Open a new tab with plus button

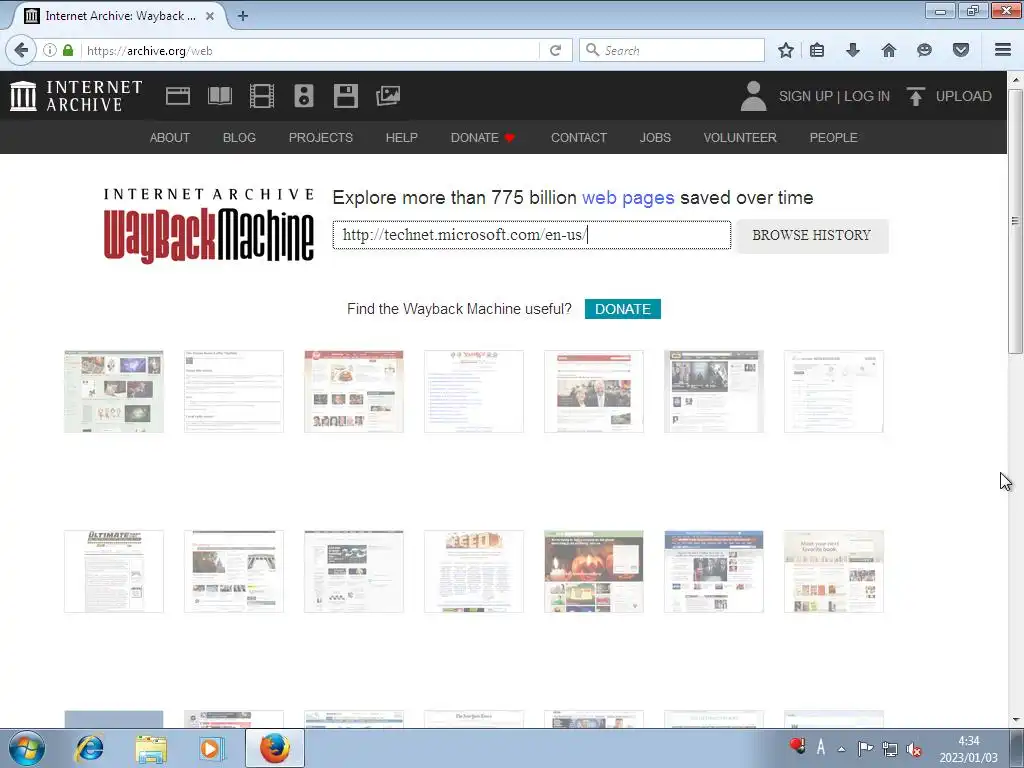click(242, 16)
